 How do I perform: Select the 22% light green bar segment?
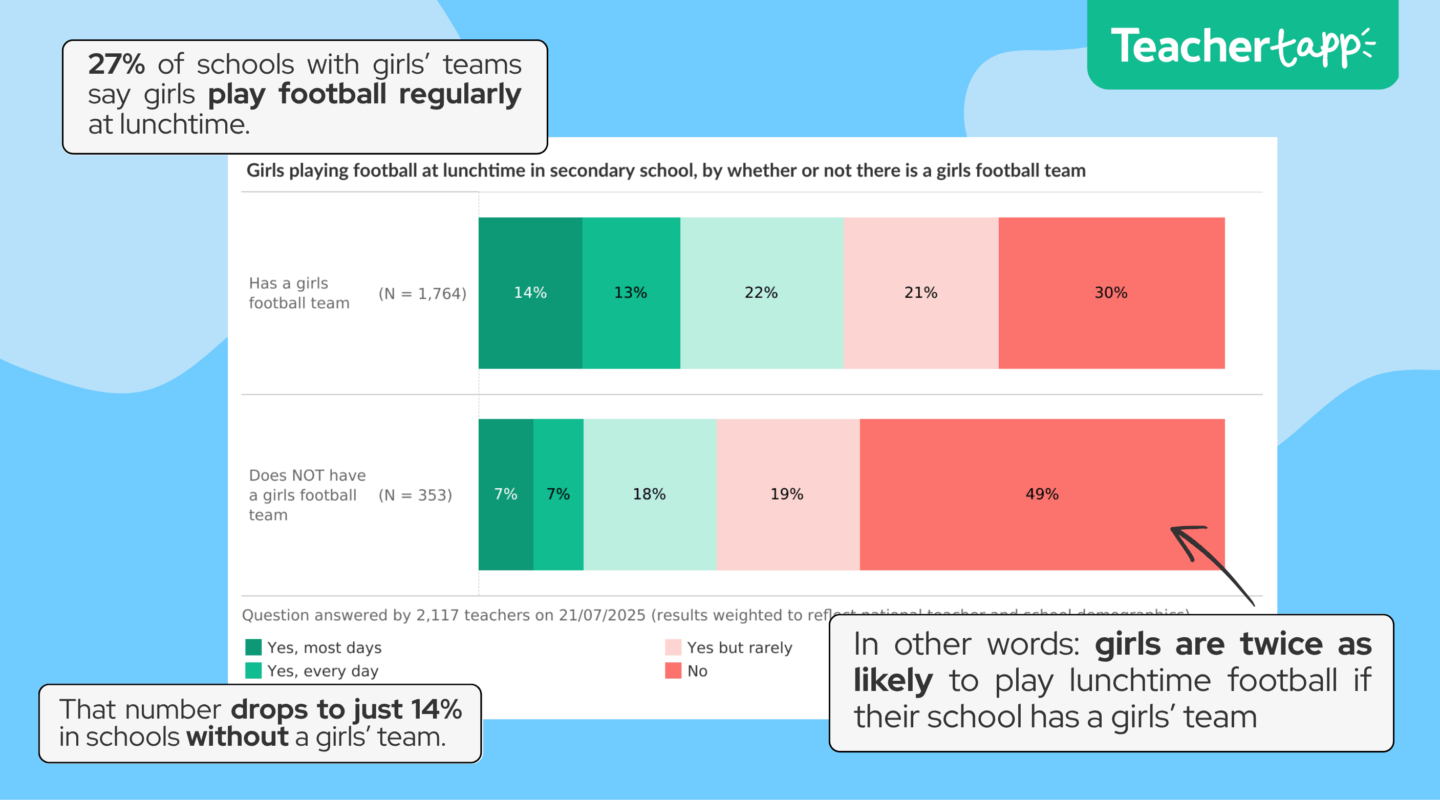(x=761, y=293)
